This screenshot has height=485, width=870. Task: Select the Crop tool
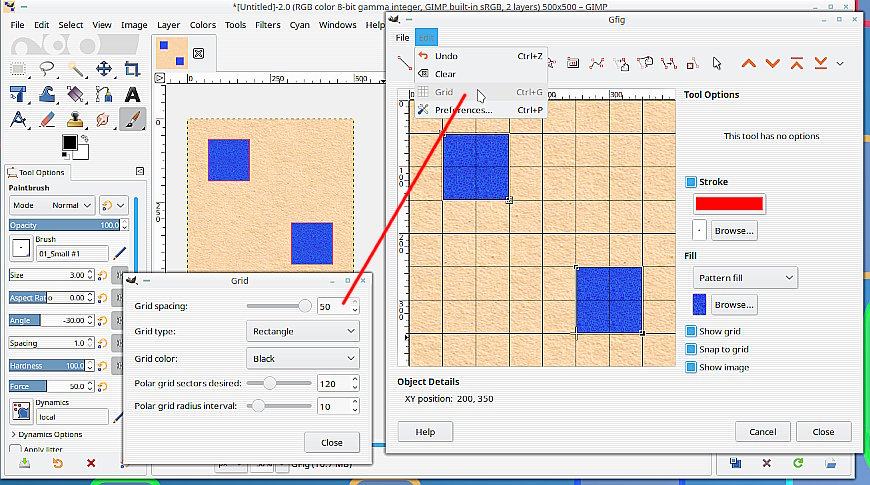click(x=132, y=69)
